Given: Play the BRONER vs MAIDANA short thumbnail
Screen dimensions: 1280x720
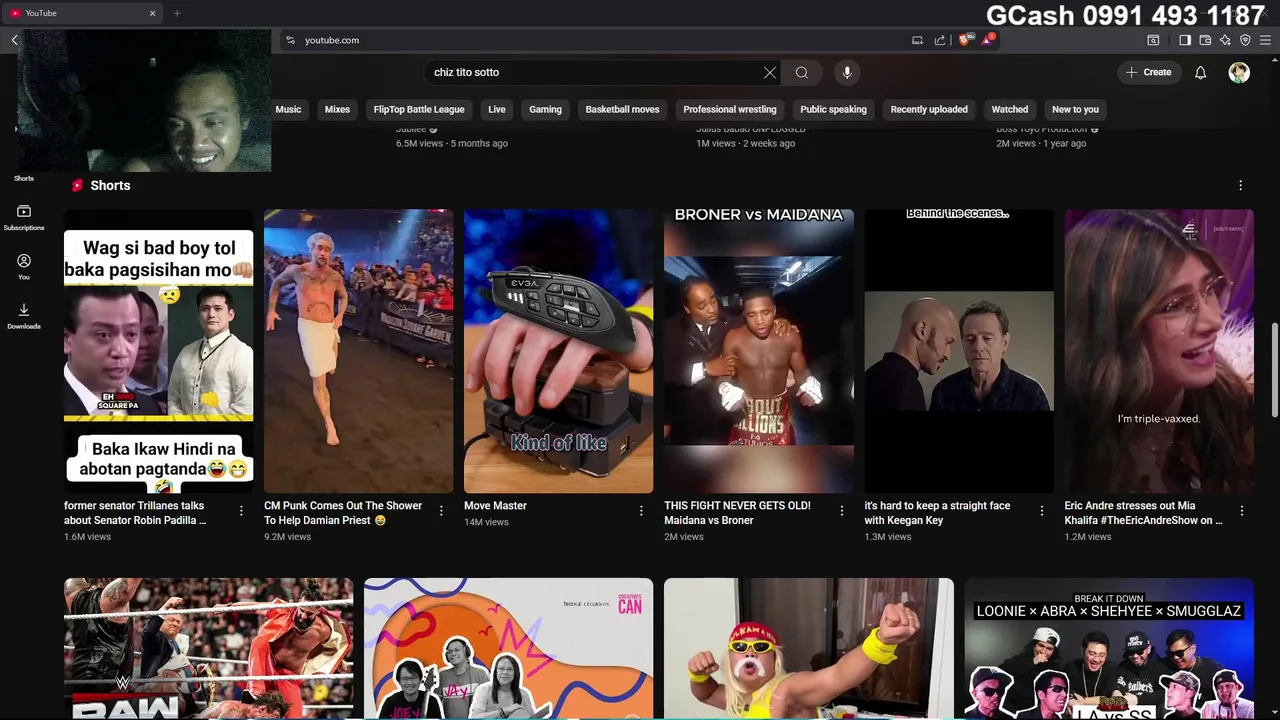Looking at the screenshot, I should pos(758,351).
